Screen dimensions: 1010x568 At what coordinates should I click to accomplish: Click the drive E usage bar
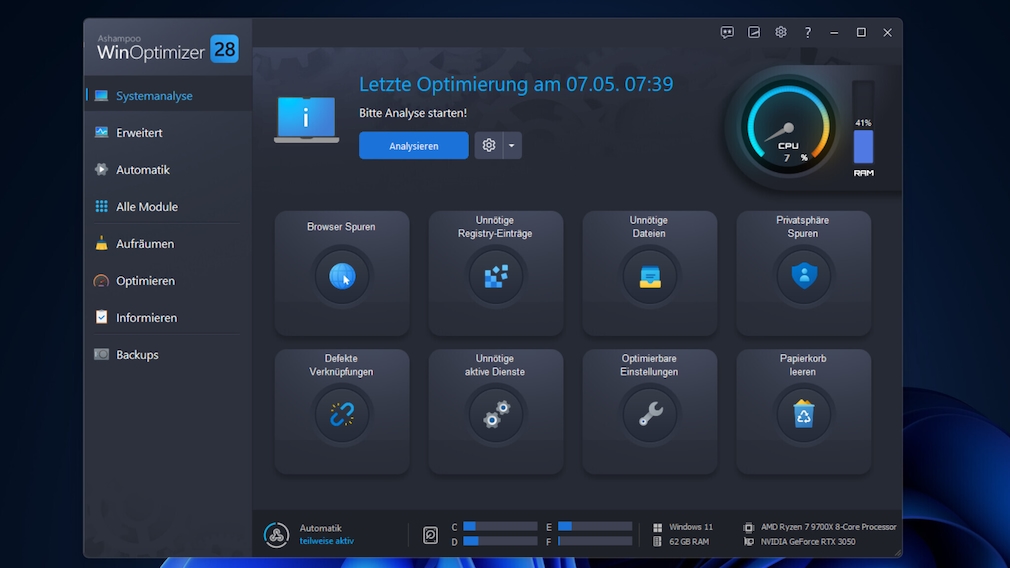click(595, 526)
